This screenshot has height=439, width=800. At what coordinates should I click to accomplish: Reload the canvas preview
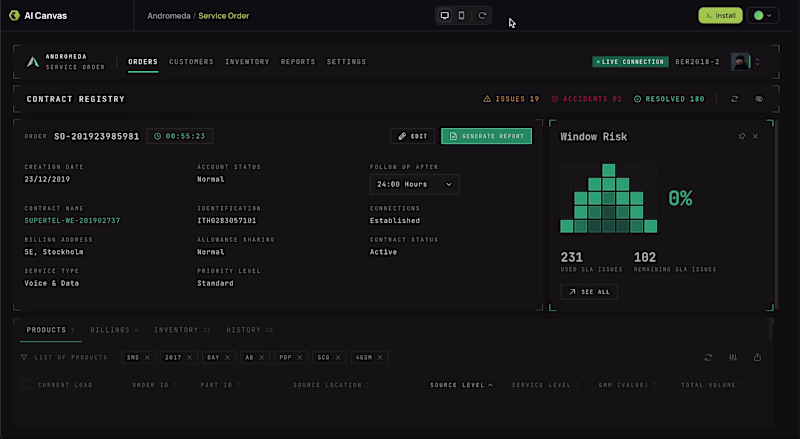coord(482,15)
